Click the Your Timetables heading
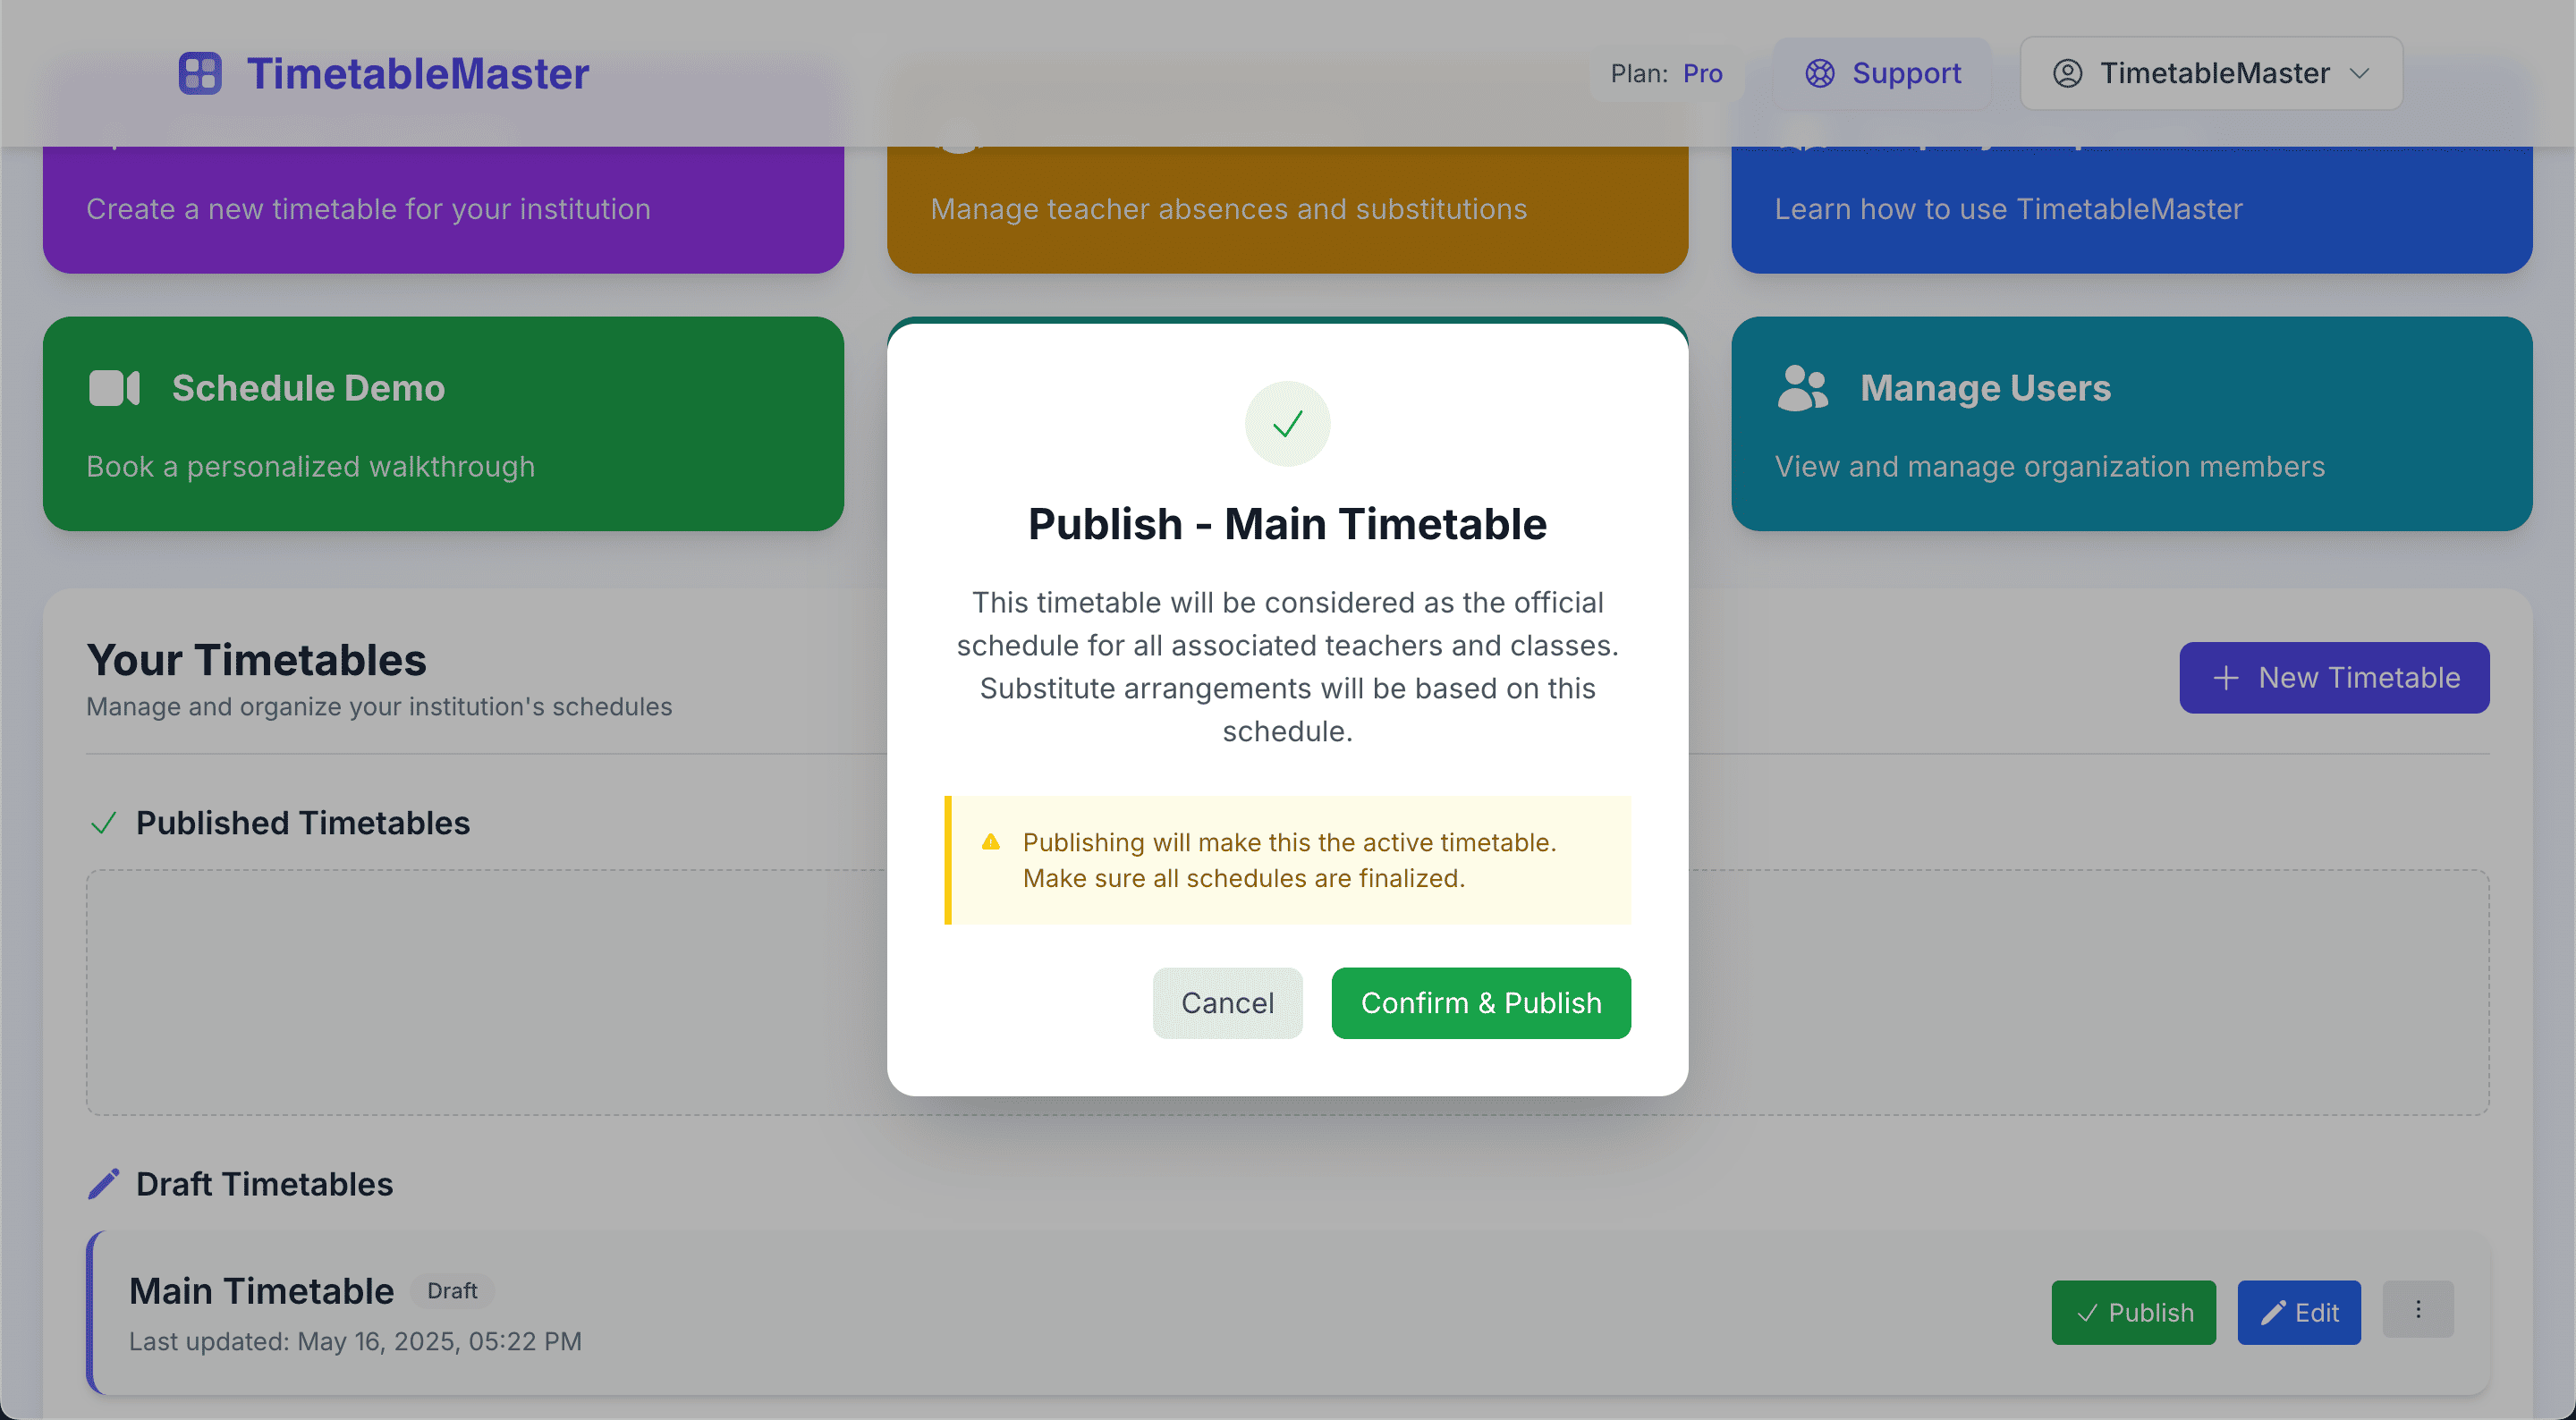 (256, 660)
